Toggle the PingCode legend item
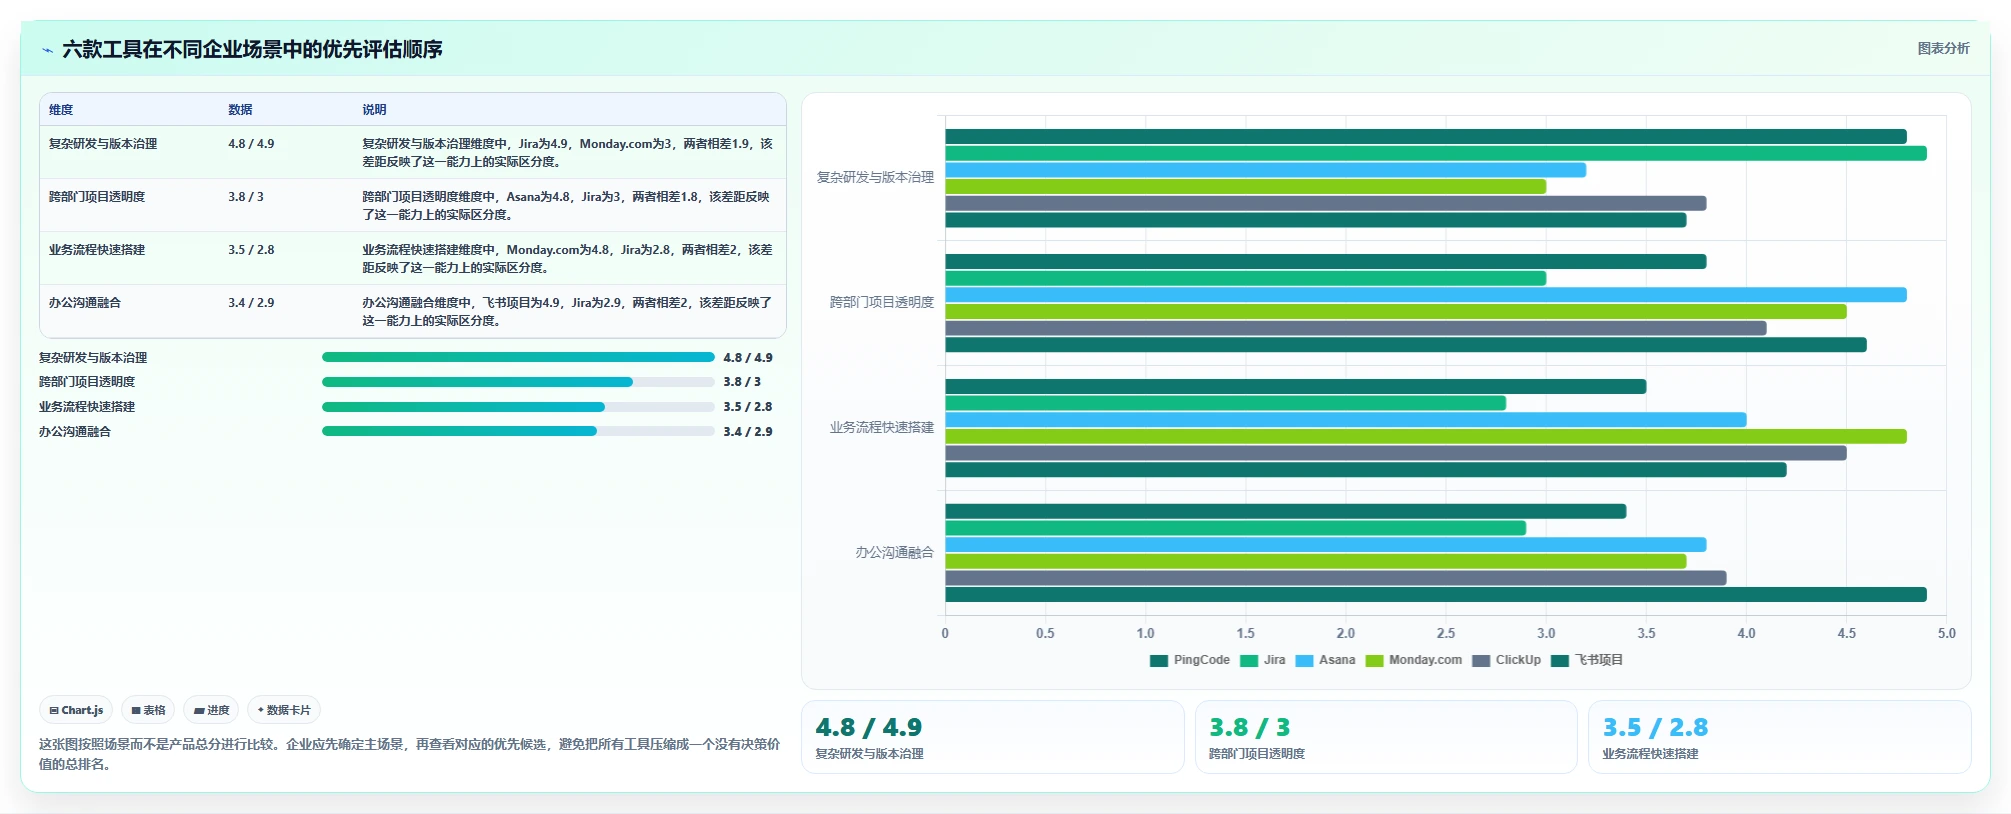 point(1190,660)
